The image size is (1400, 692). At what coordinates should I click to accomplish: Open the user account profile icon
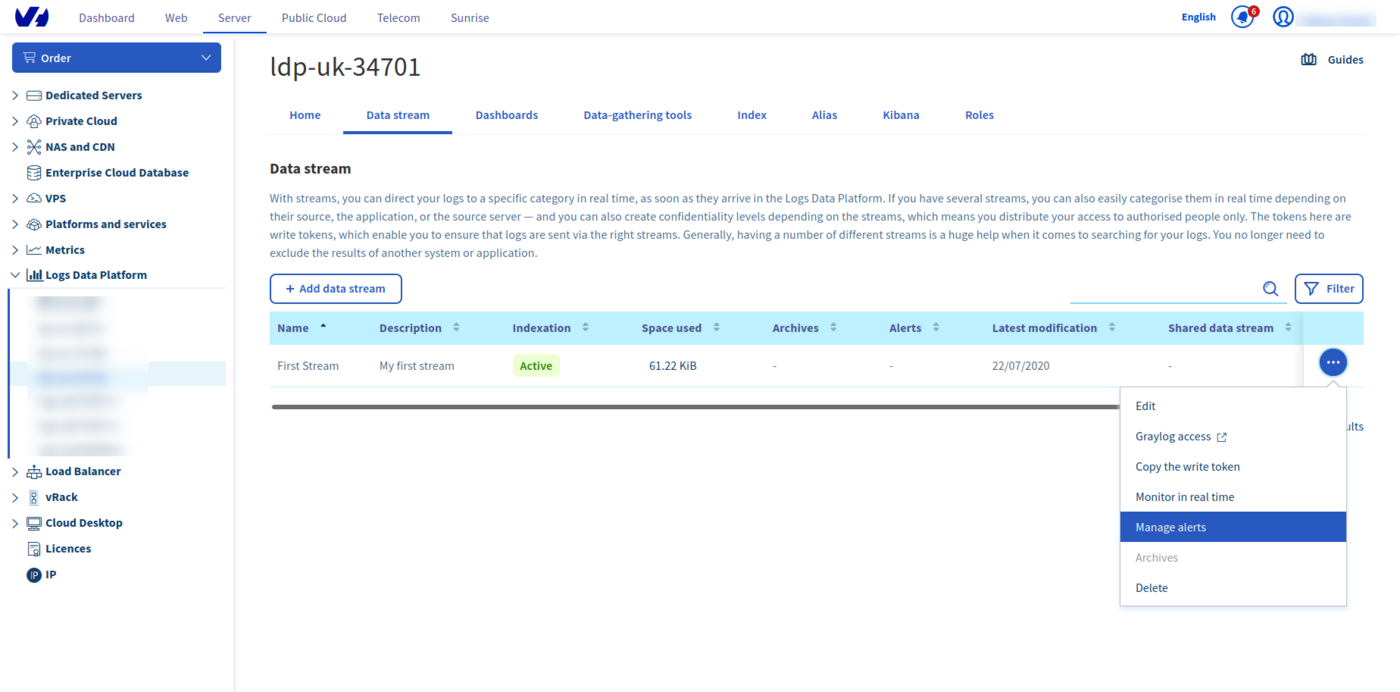click(1283, 17)
